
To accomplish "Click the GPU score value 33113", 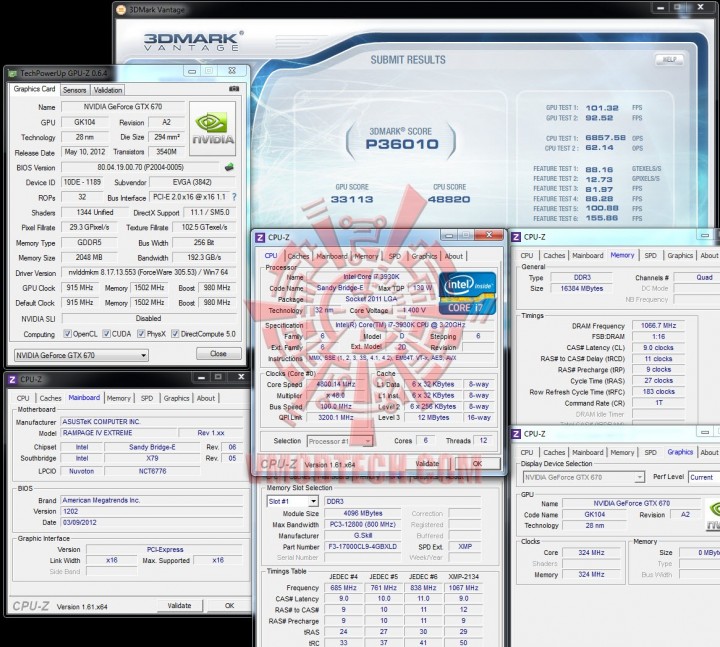I will 352,199.
